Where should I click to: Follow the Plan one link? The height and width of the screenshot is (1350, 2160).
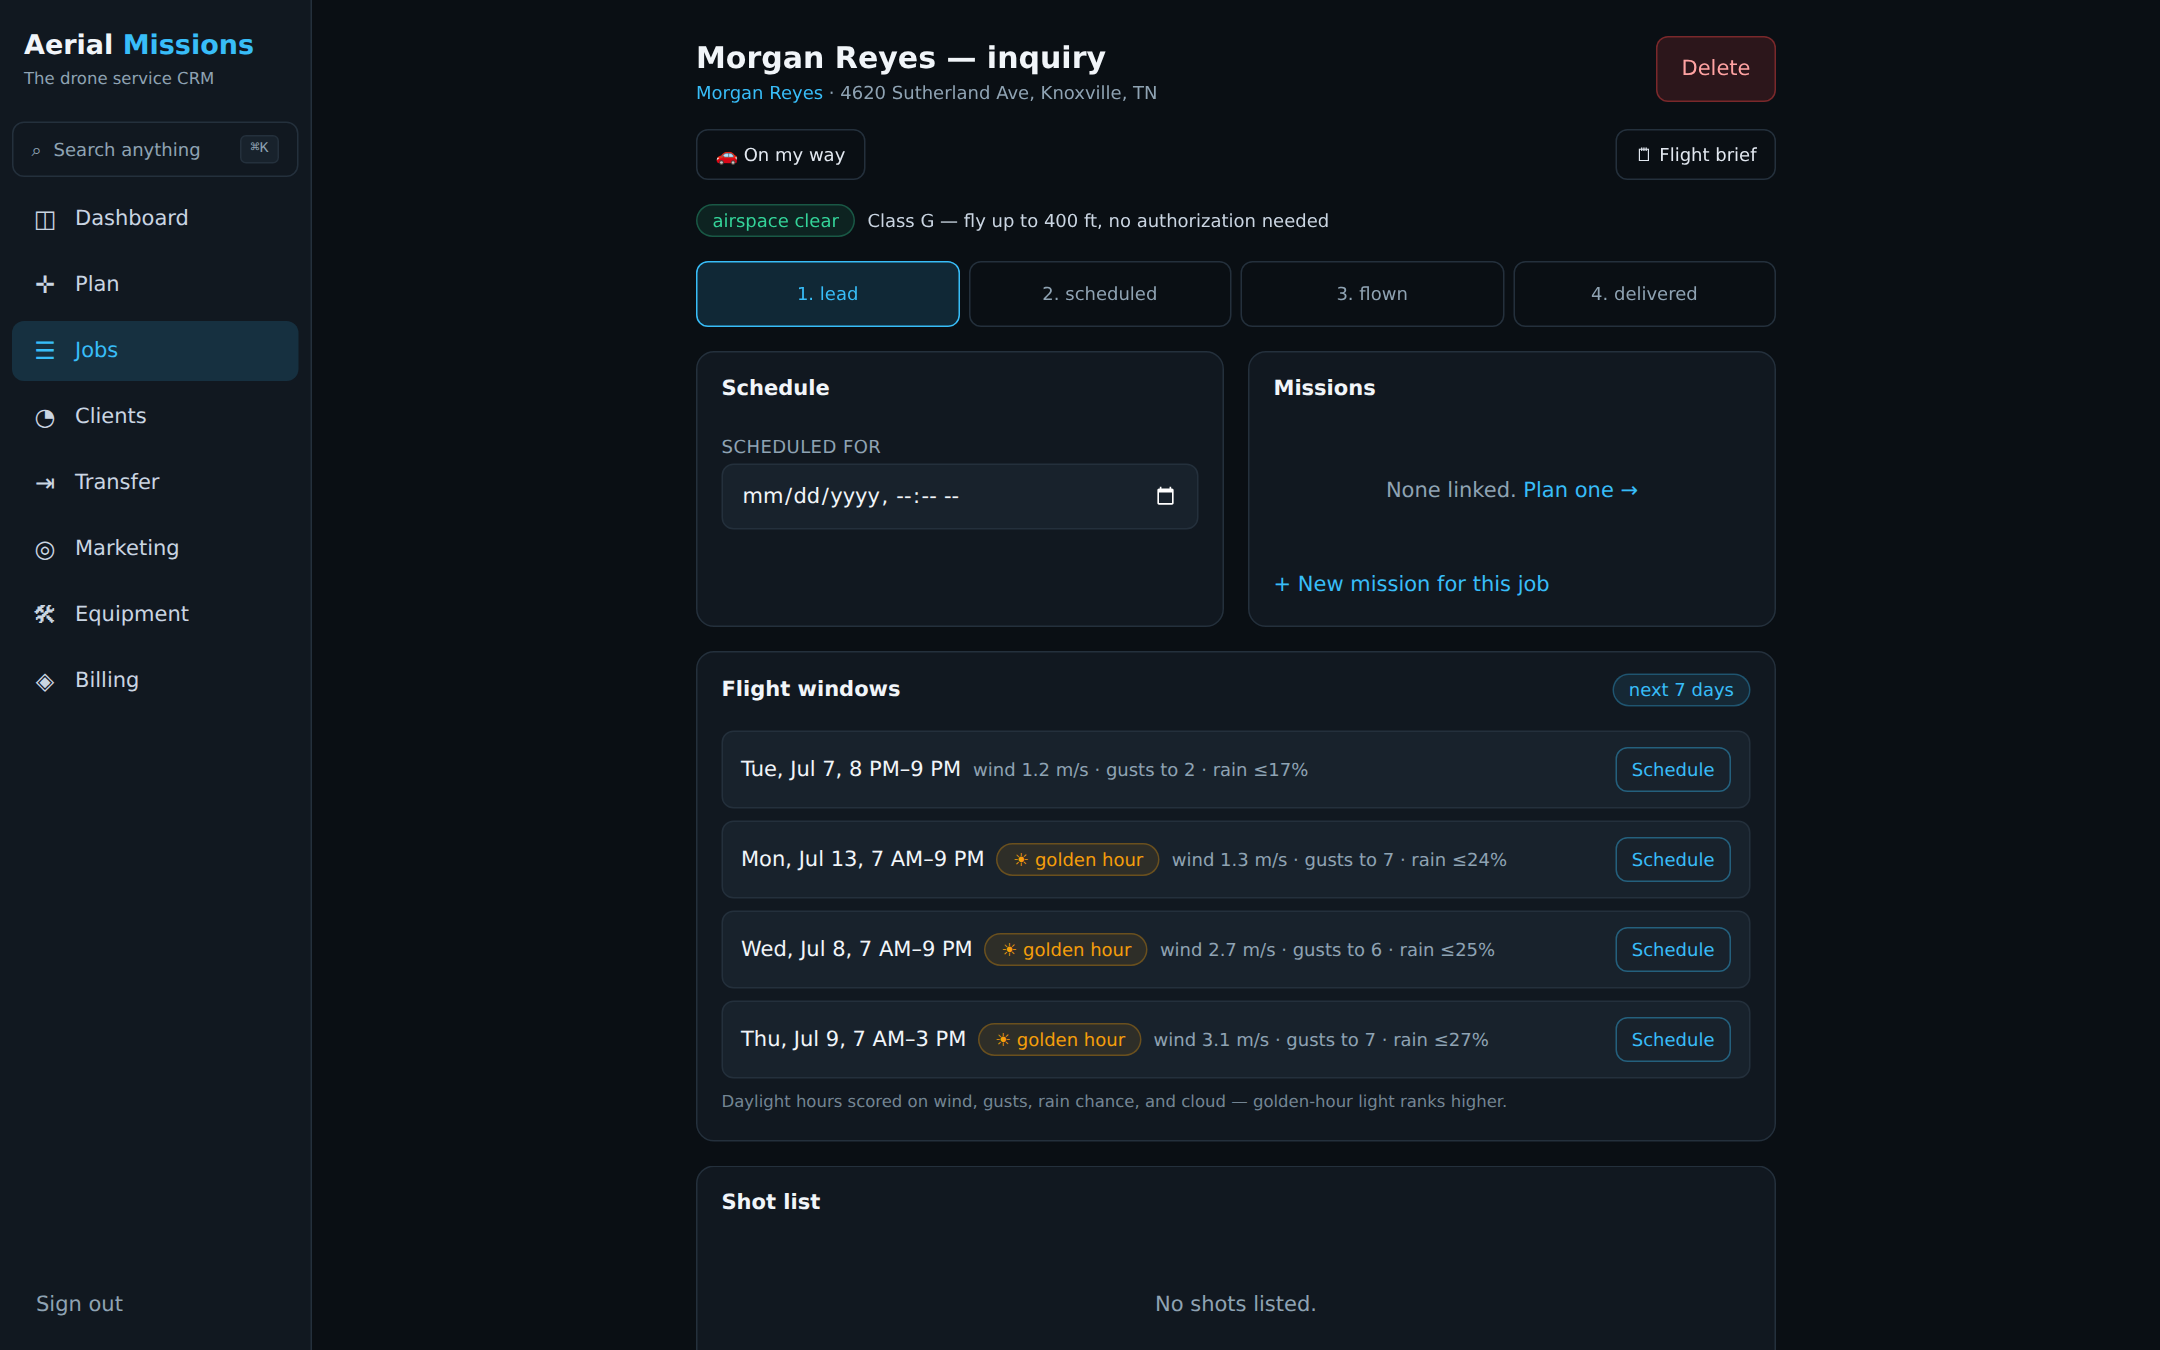point(1580,490)
